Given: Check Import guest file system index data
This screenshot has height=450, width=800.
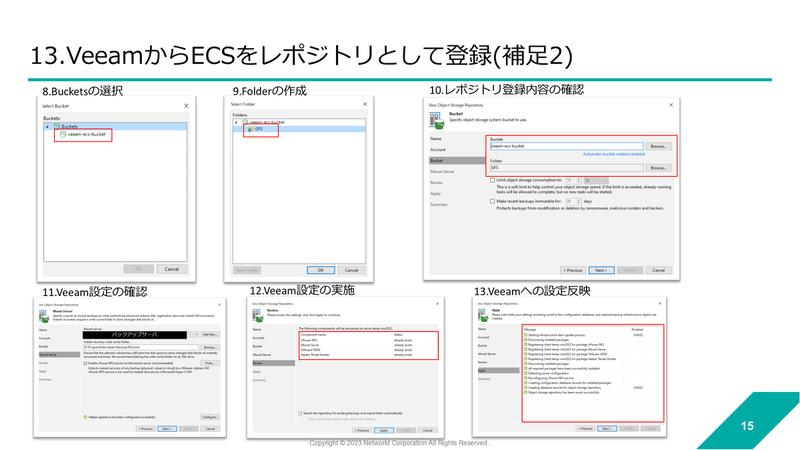Looking at the screenshot, I should [306, 419].
